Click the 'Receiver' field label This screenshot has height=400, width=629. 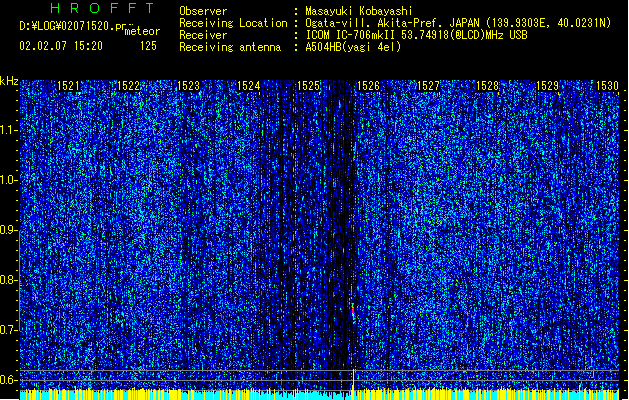click(203, 35)
